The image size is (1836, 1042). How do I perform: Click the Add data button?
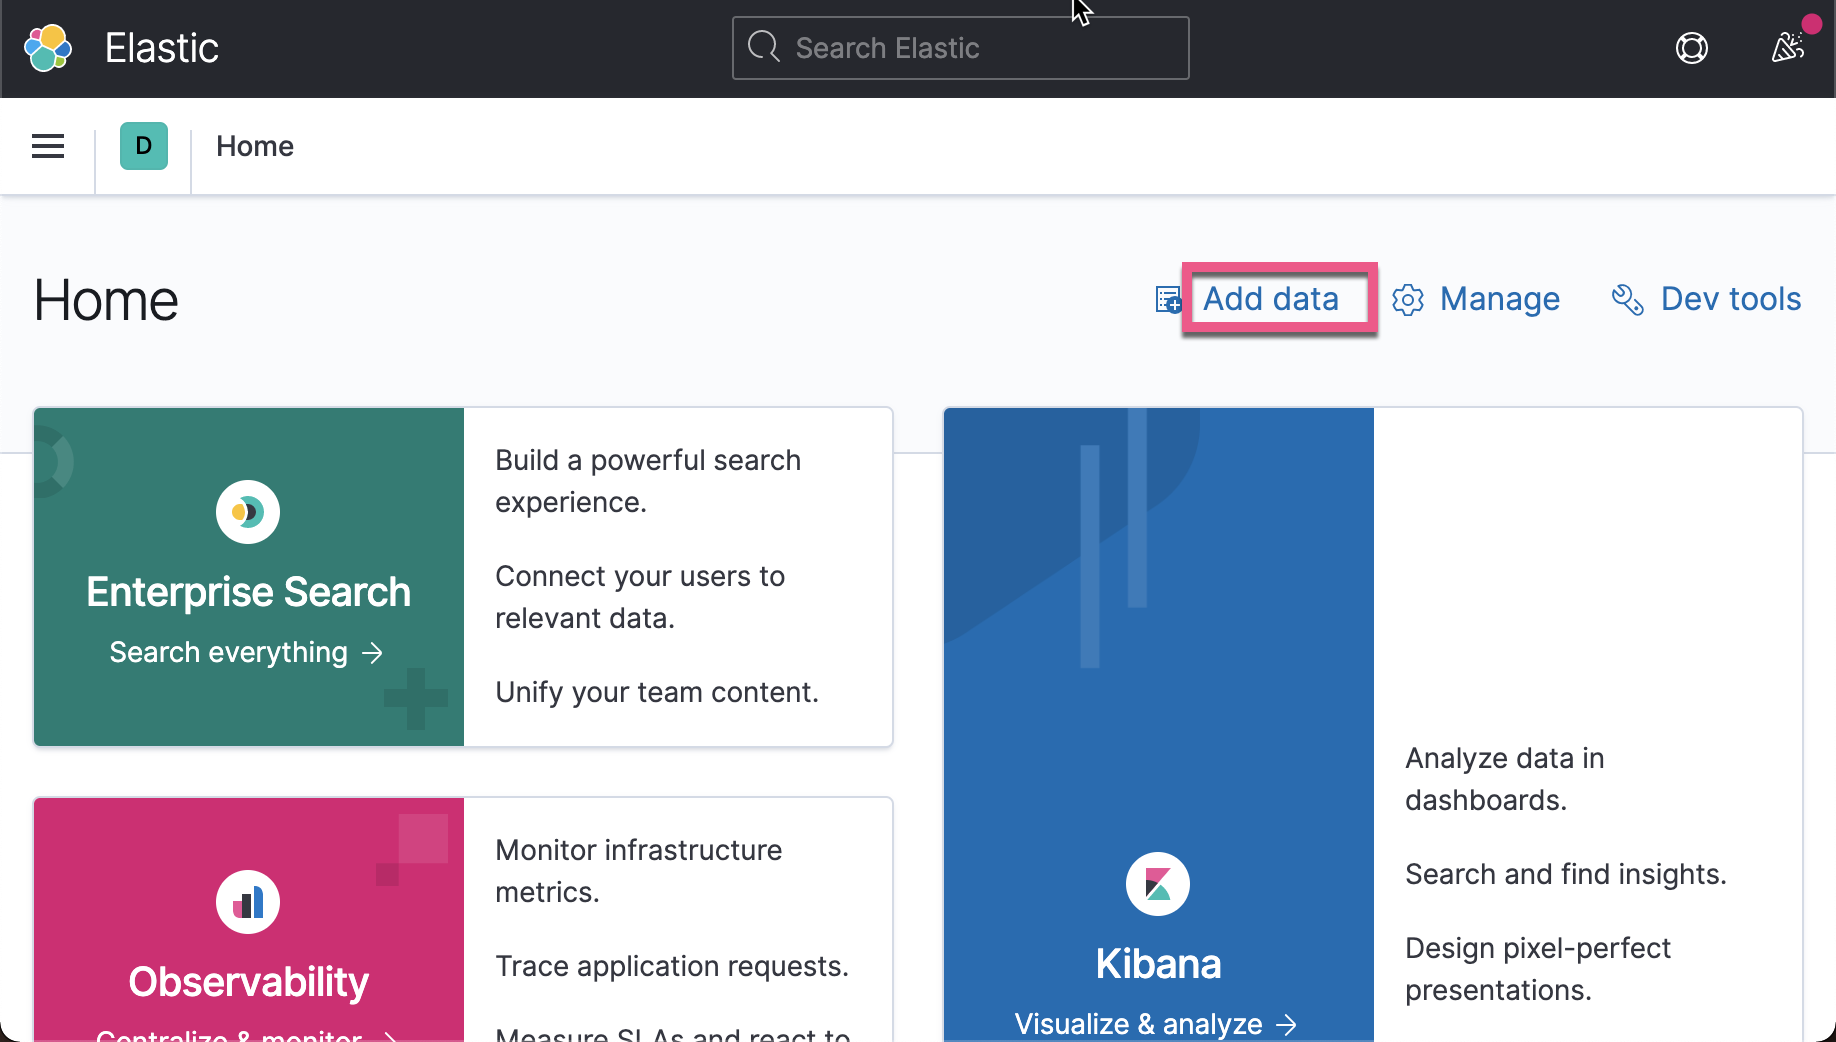[x=1271, y=299]
